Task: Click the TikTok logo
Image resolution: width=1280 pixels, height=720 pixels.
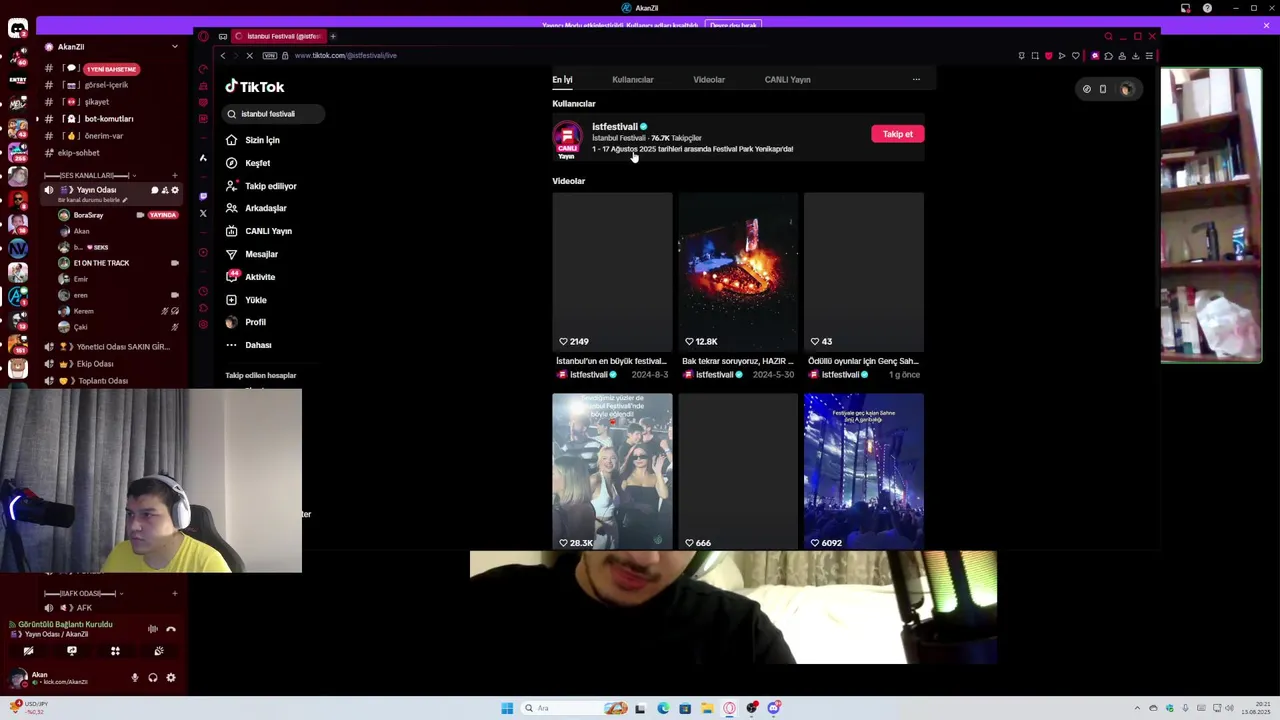Action: (255, 87)
